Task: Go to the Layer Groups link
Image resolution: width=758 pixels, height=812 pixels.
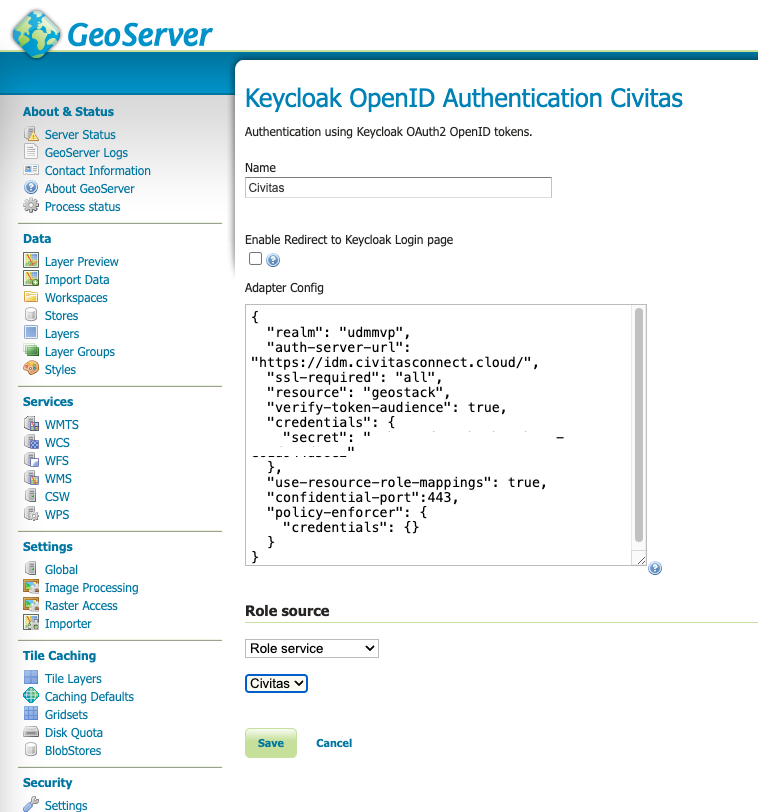Action: (x=80, y=352)
